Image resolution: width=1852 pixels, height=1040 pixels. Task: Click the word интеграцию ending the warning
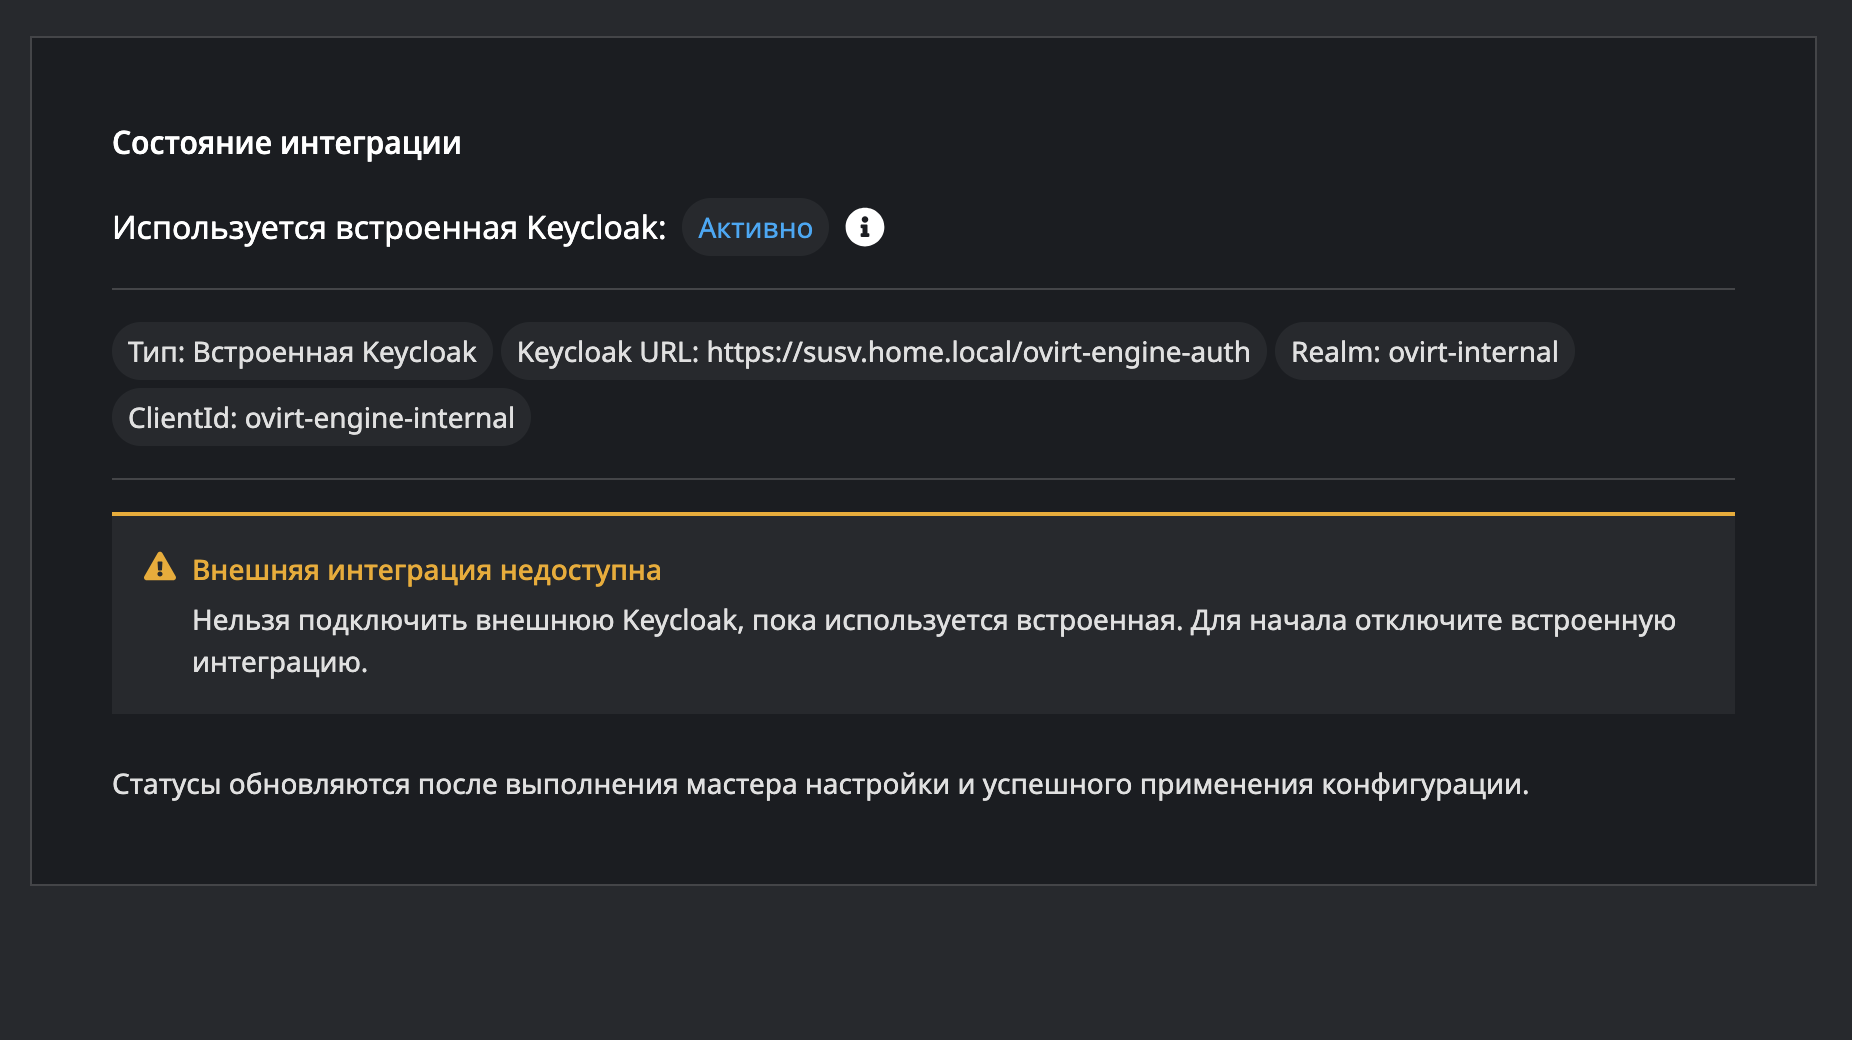pos(279,663)
